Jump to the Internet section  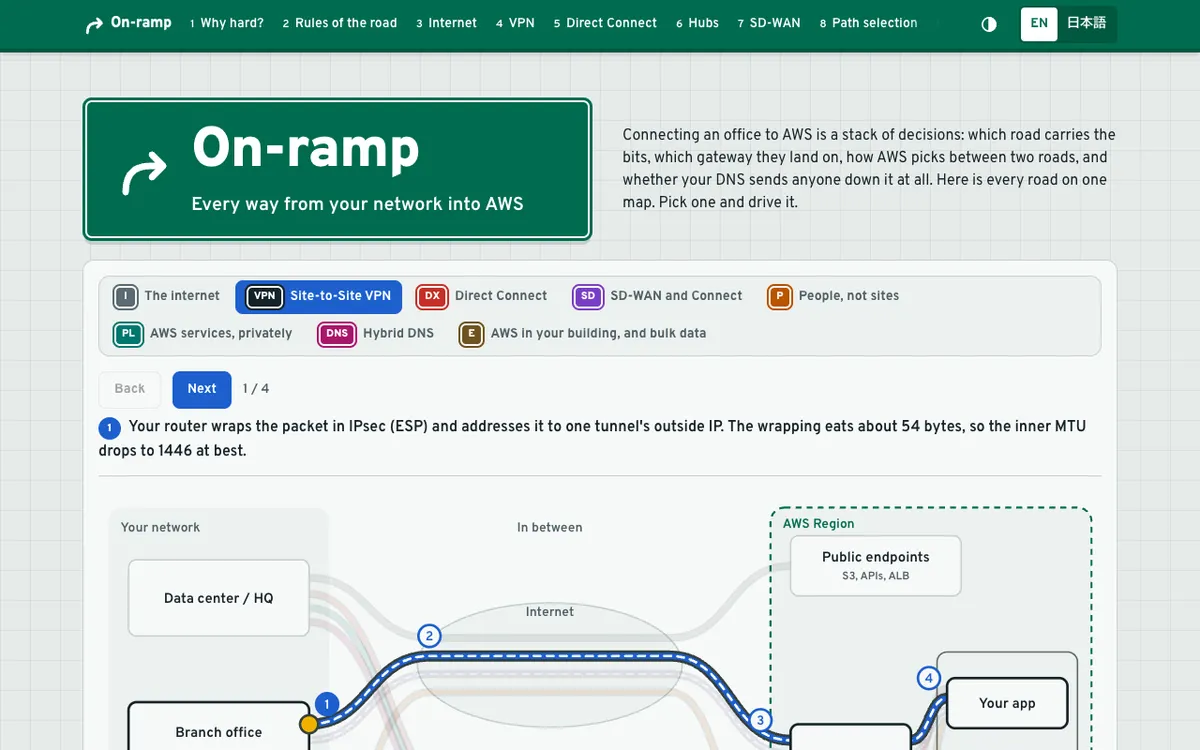click(446, 23)
